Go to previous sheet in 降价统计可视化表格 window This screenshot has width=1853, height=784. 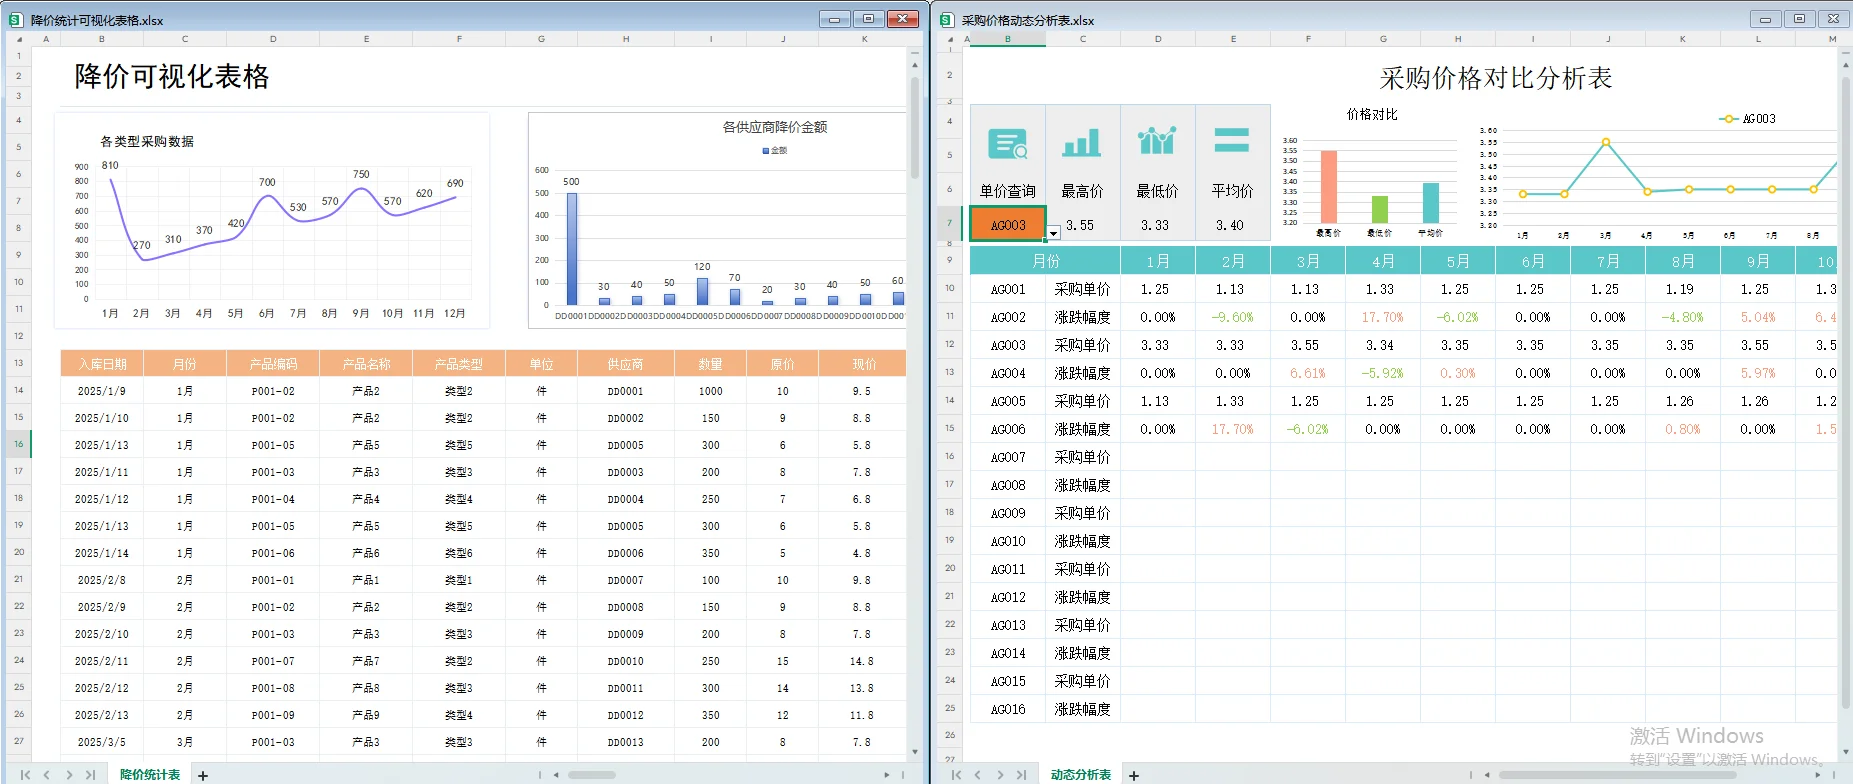click(46, 775)
